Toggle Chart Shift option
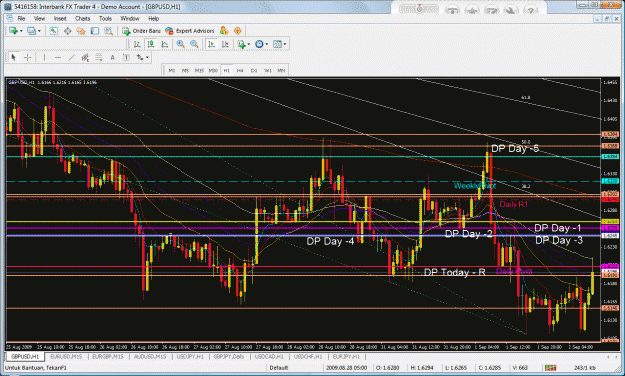625x376 pixels. click(225, 44)
